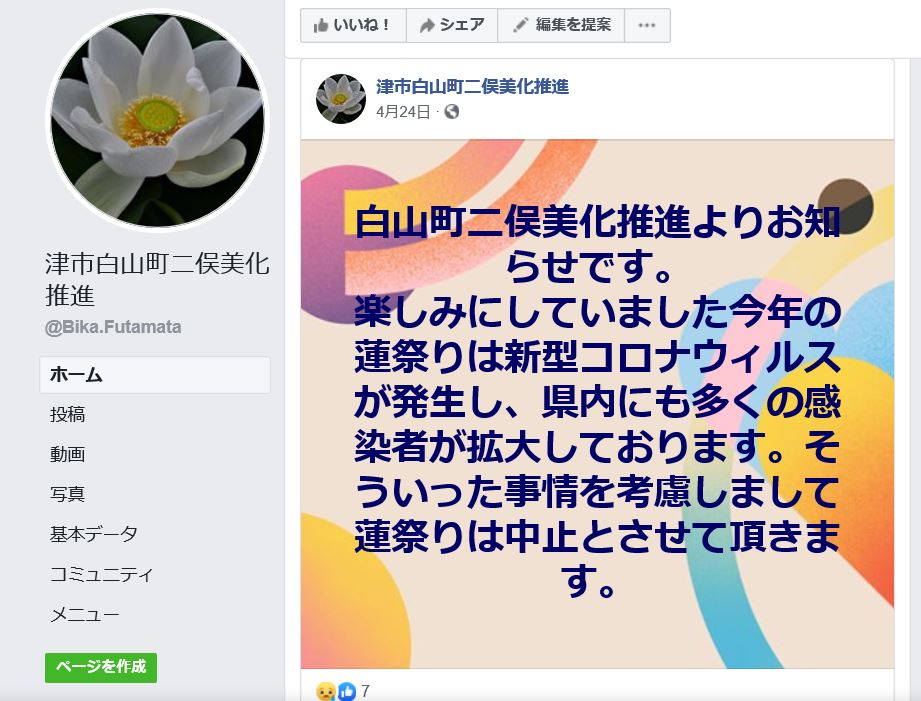Open the three-dots more options menu
The image size is (921, 701).
pos(647,25)
